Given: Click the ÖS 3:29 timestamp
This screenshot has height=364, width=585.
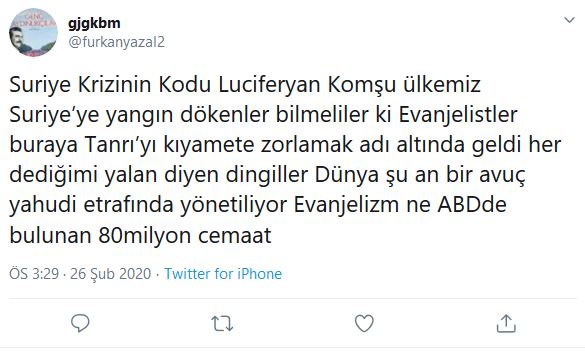Looking at the screenshot, I should (x=34, y=274).
